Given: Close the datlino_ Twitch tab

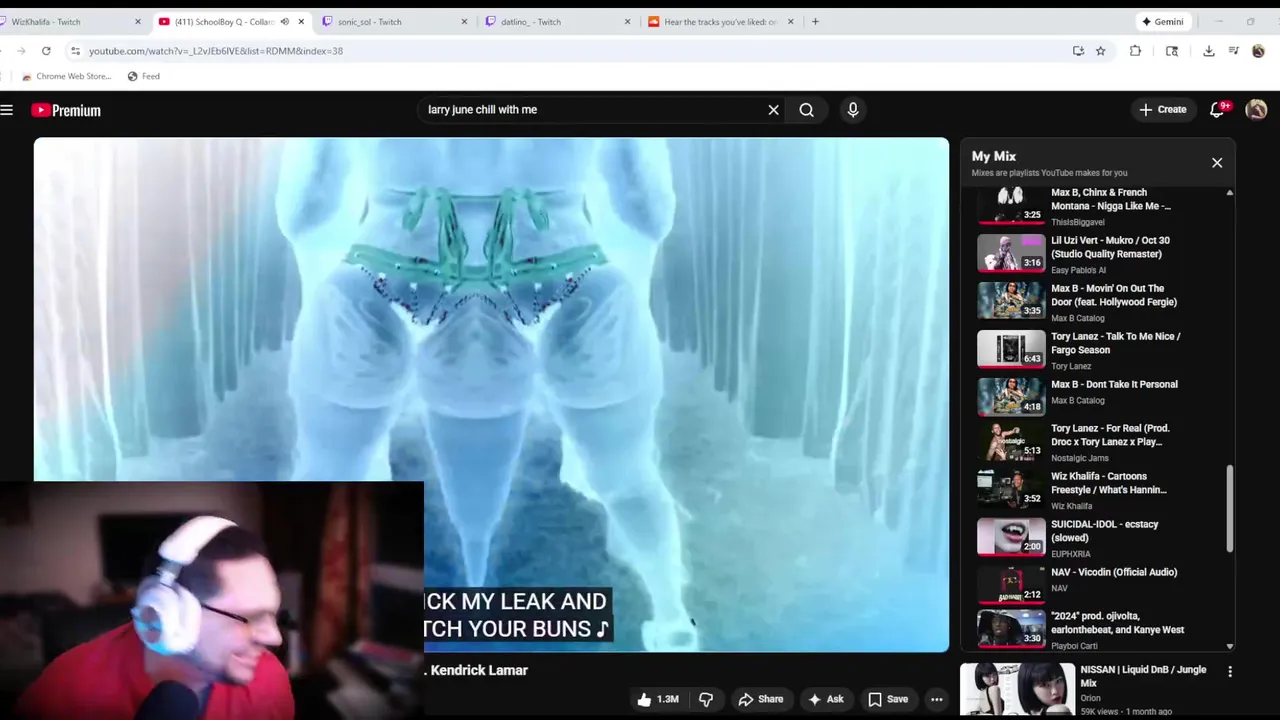Looking at the screenshot, I should [x=627, y=21].
